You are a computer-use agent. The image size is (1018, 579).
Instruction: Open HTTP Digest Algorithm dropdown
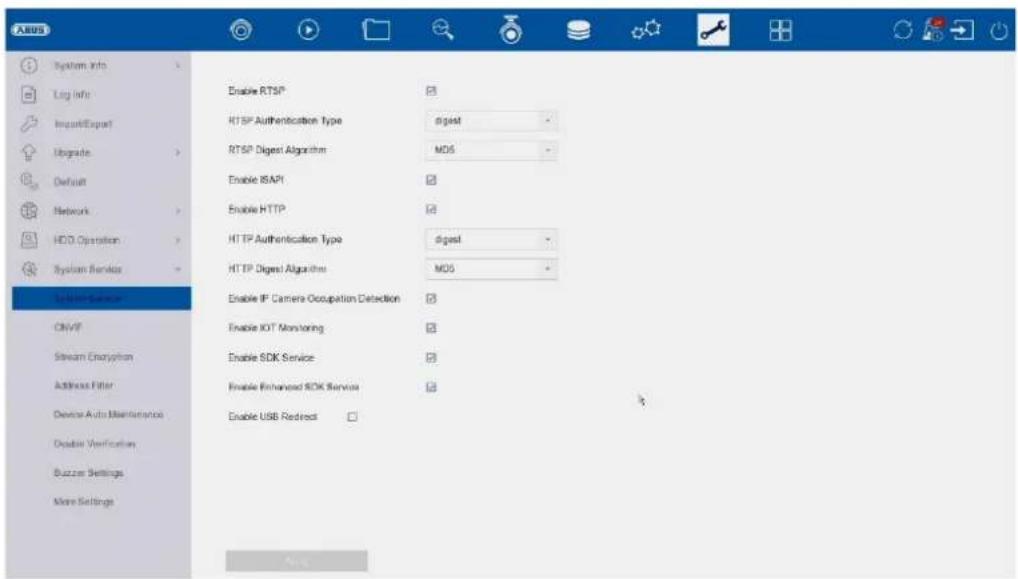[x=491, y=269]
